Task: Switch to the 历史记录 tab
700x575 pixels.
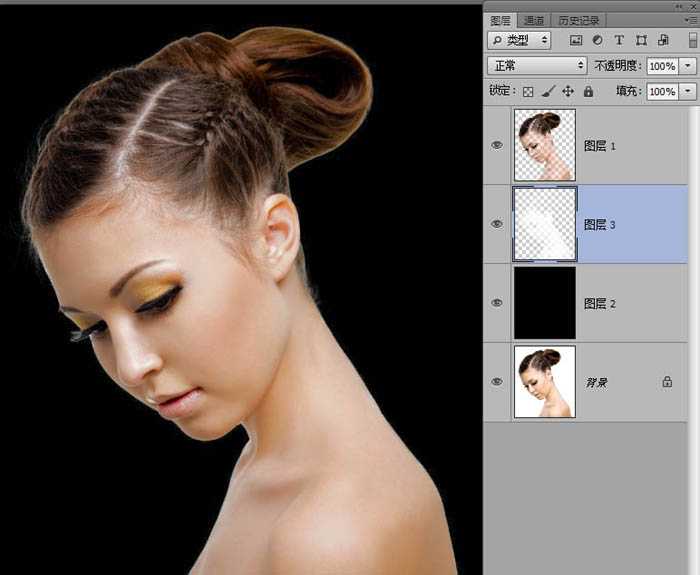Action: tap(578, 20)
